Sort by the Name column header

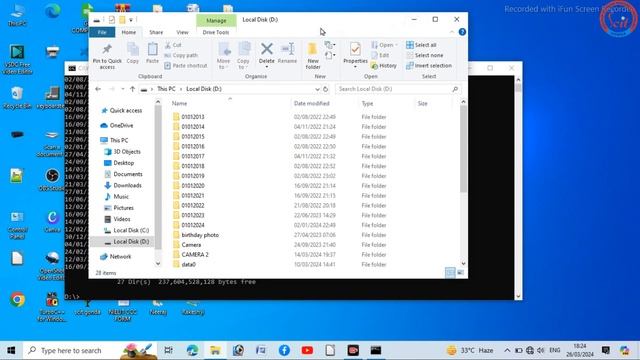230,104
